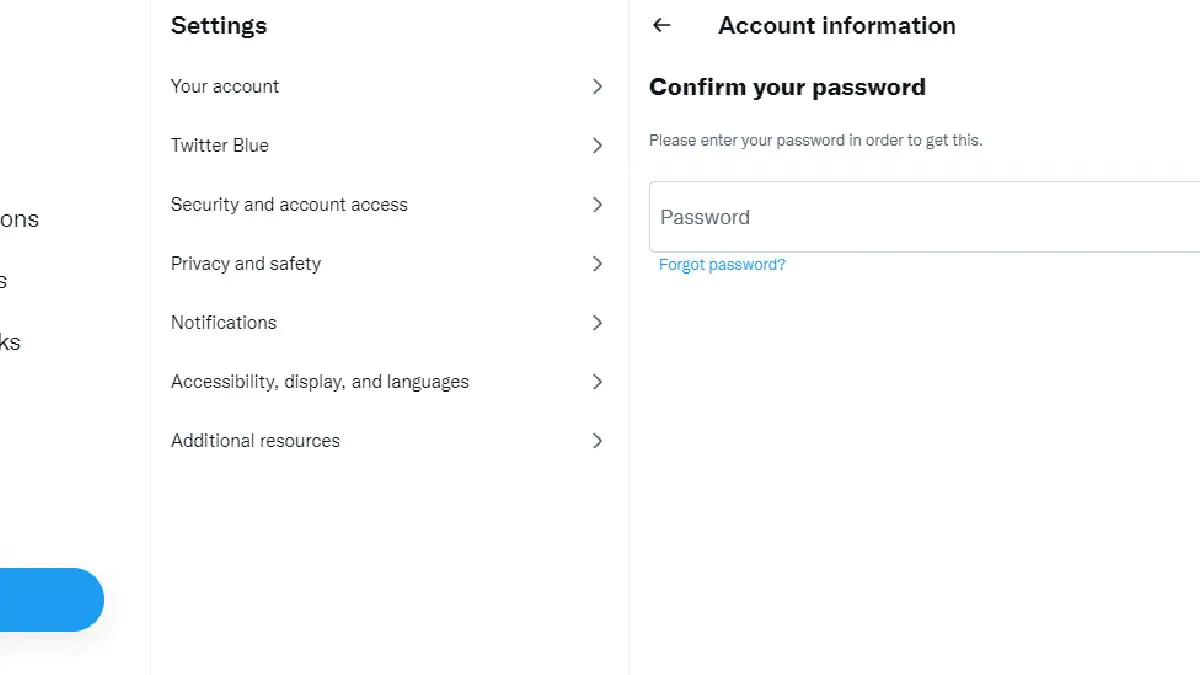The image size is (1200, 675).
Task: Choose Privacy and safety label
Action: point(246,264)
